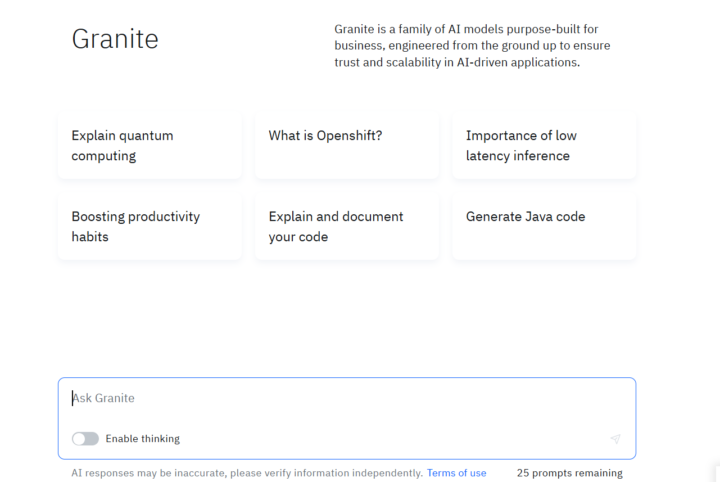Open the Terms of use link
This screenshot has width=720, height=482.
click(456, 473)
